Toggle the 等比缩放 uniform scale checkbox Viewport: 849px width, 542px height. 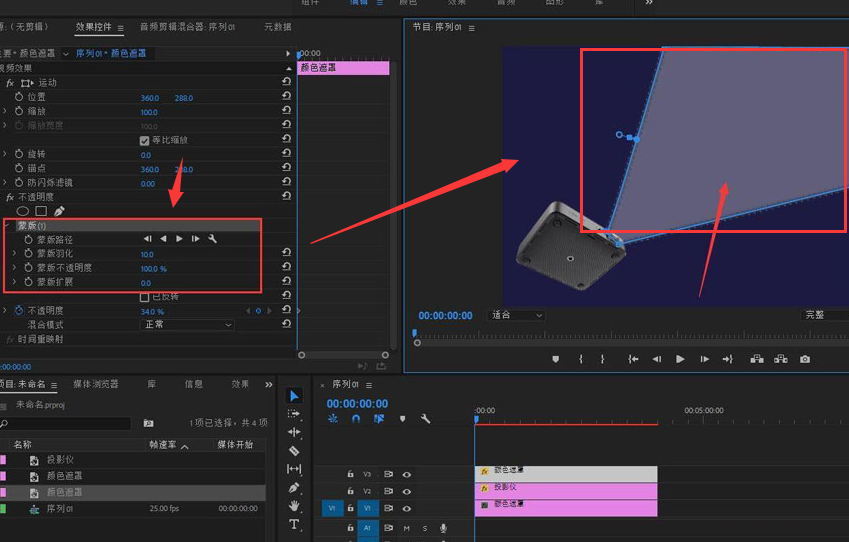tap(145, 141)
